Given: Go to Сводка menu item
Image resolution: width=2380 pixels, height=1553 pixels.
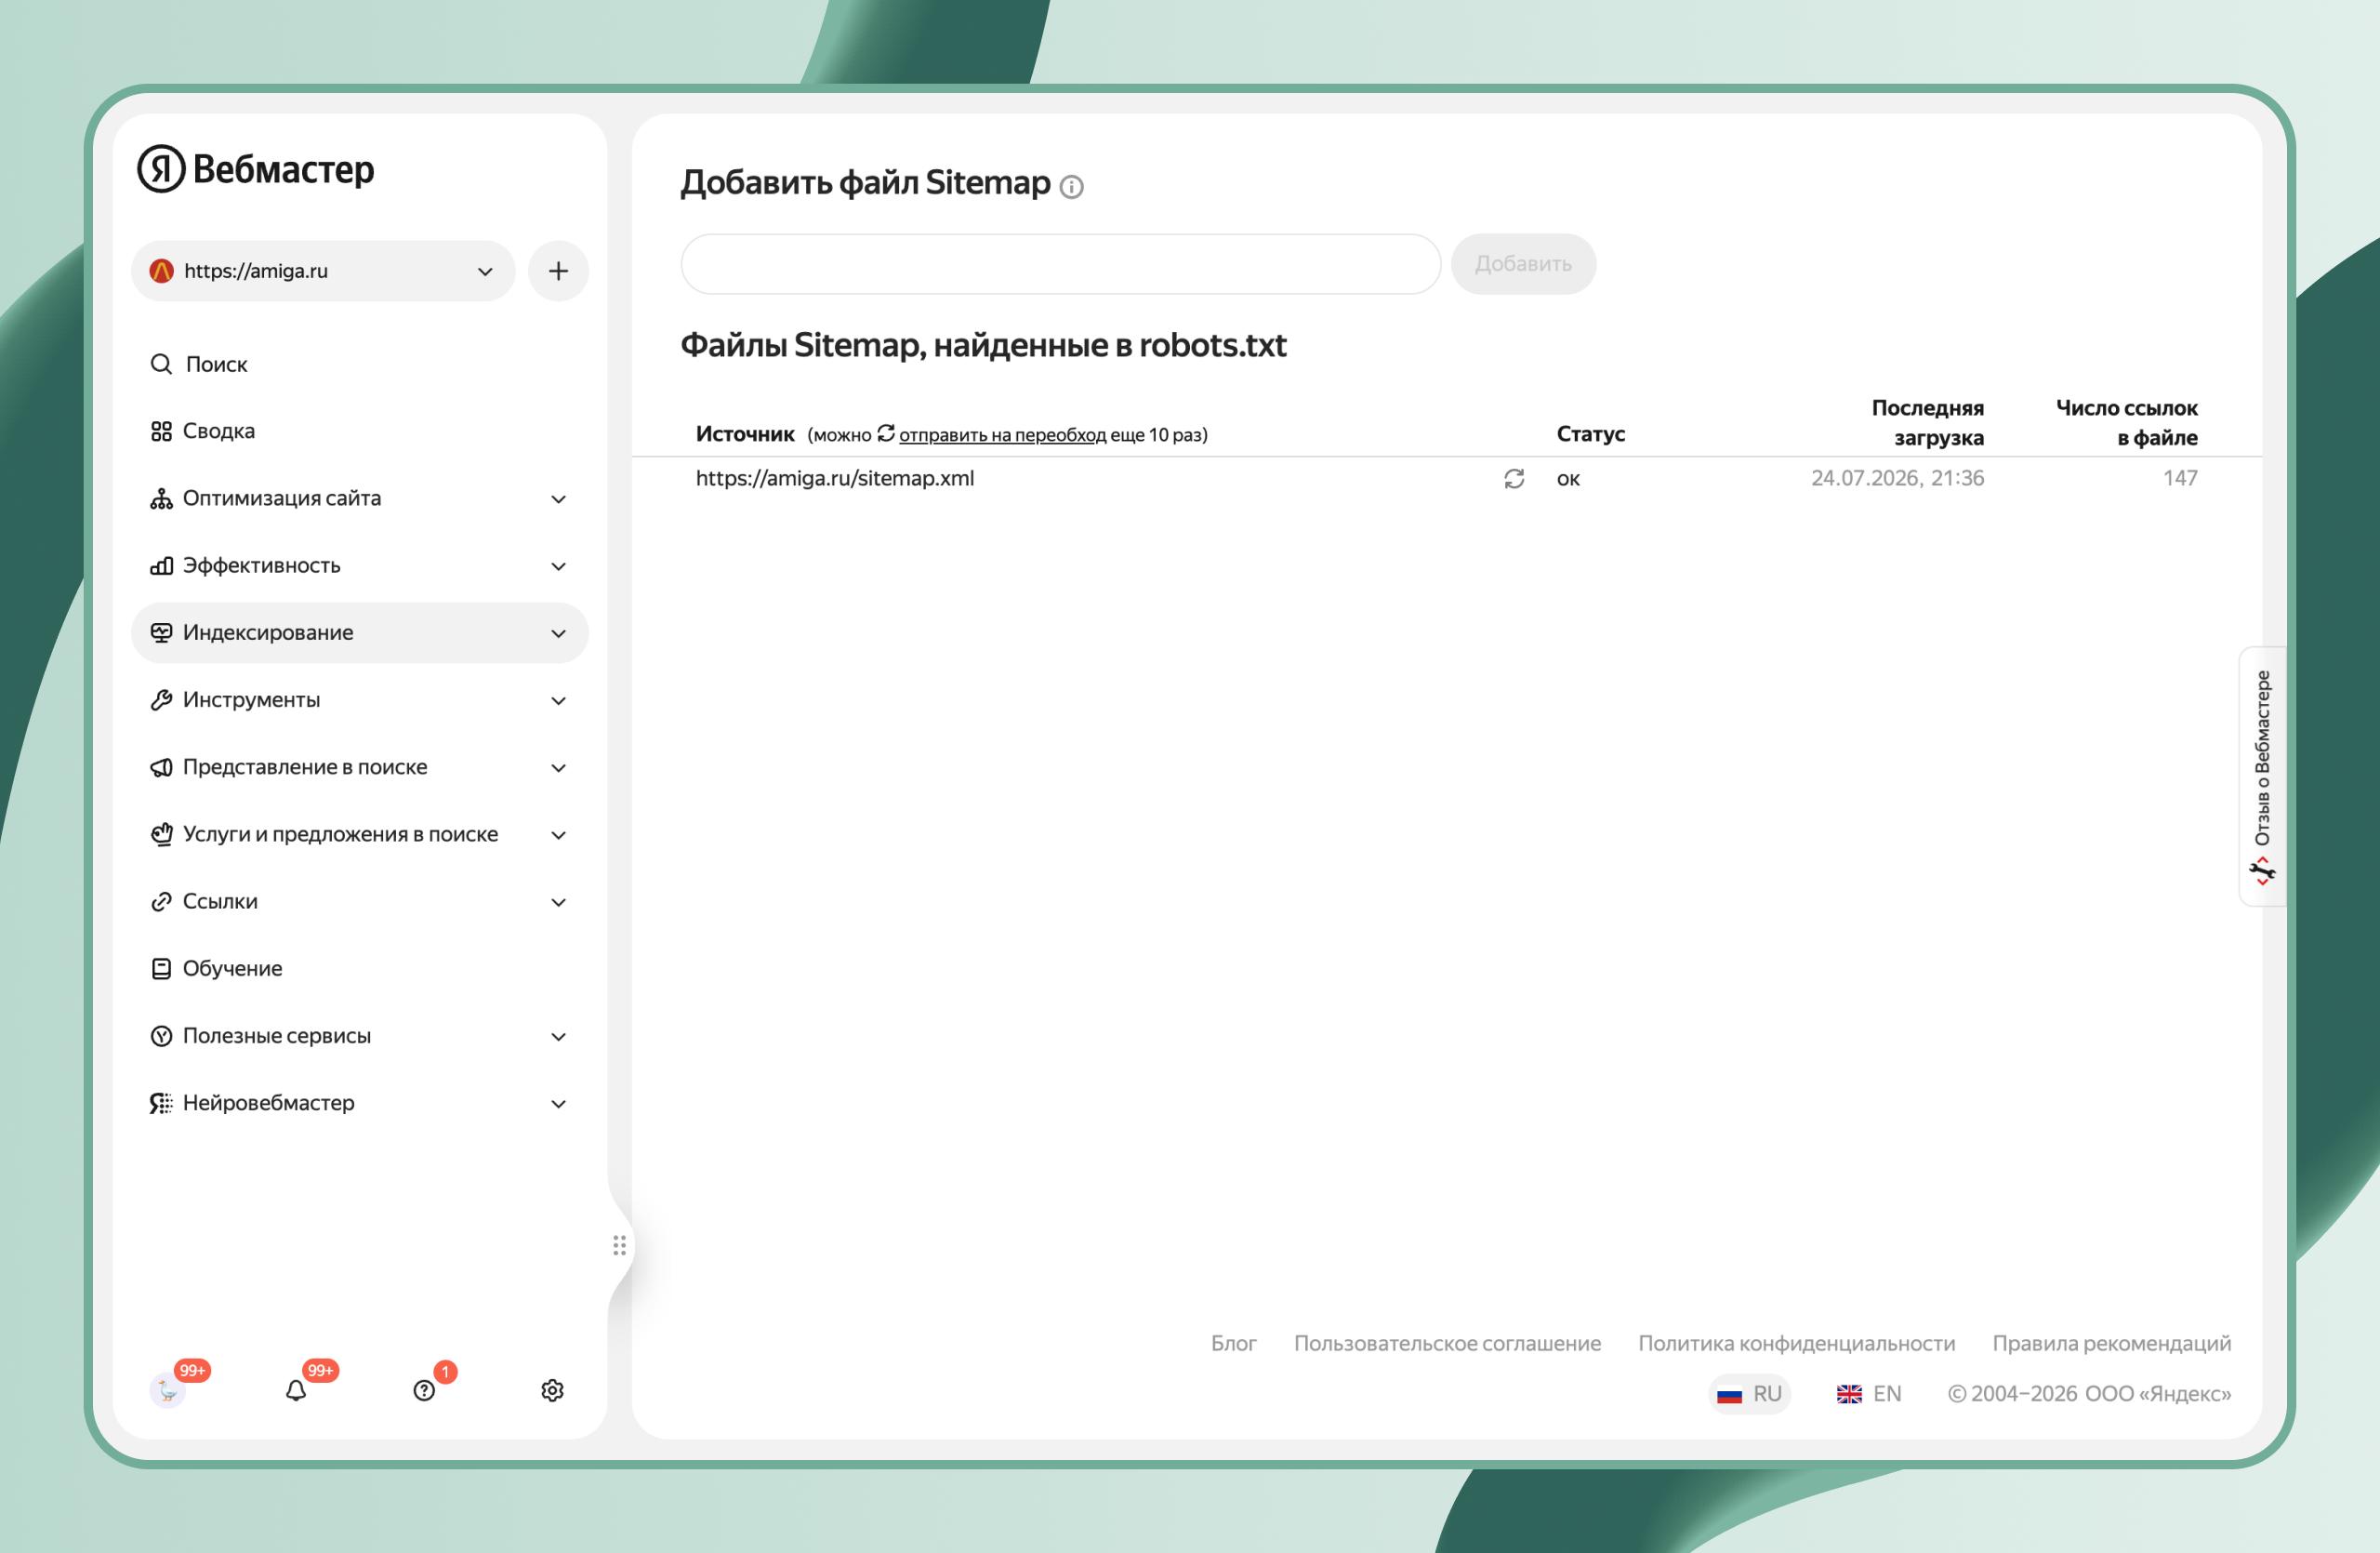Looking at the screenshot, I should coord(360,431).
